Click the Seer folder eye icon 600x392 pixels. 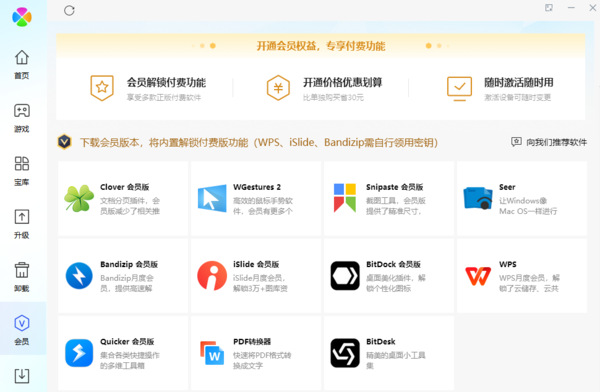478,198
